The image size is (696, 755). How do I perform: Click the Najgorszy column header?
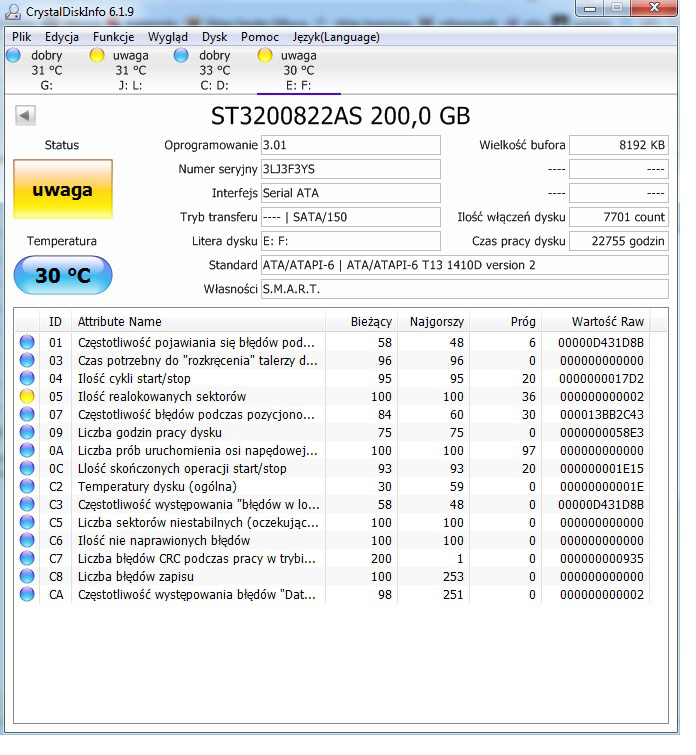[433, 321]
